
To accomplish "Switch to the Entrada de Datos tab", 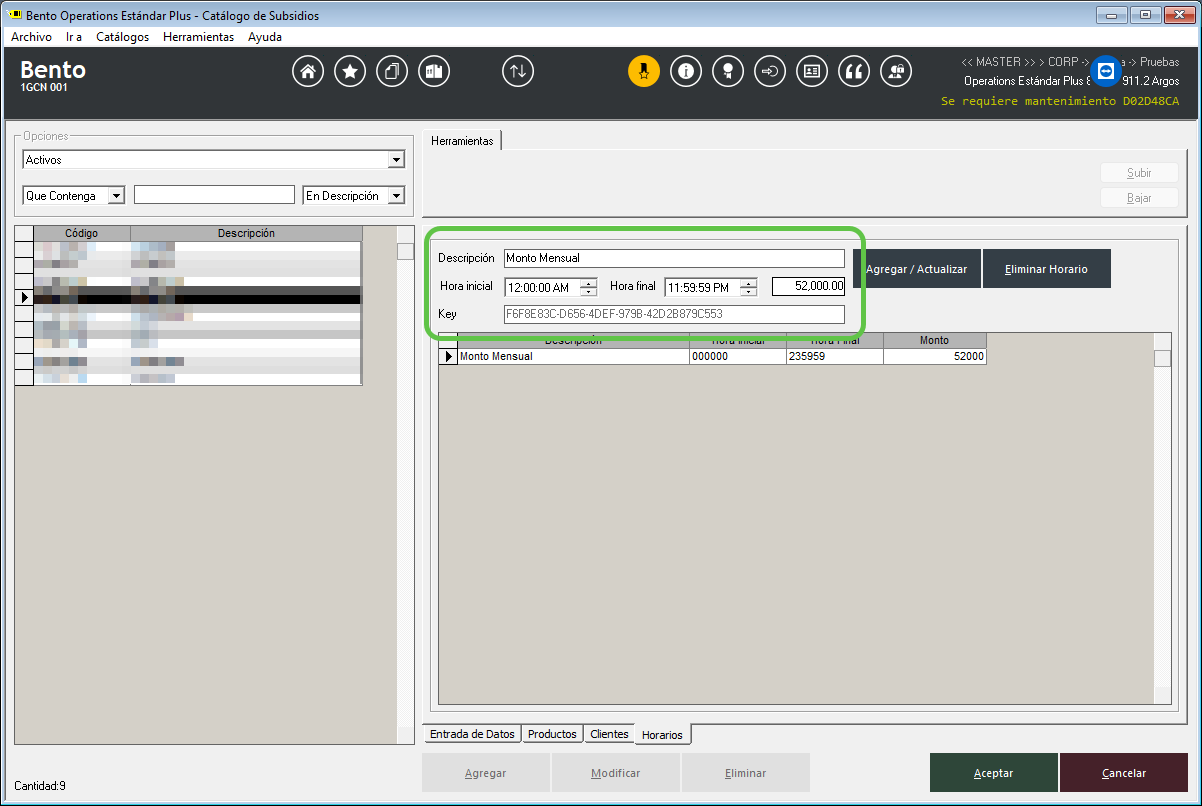I will coord(472,734).
